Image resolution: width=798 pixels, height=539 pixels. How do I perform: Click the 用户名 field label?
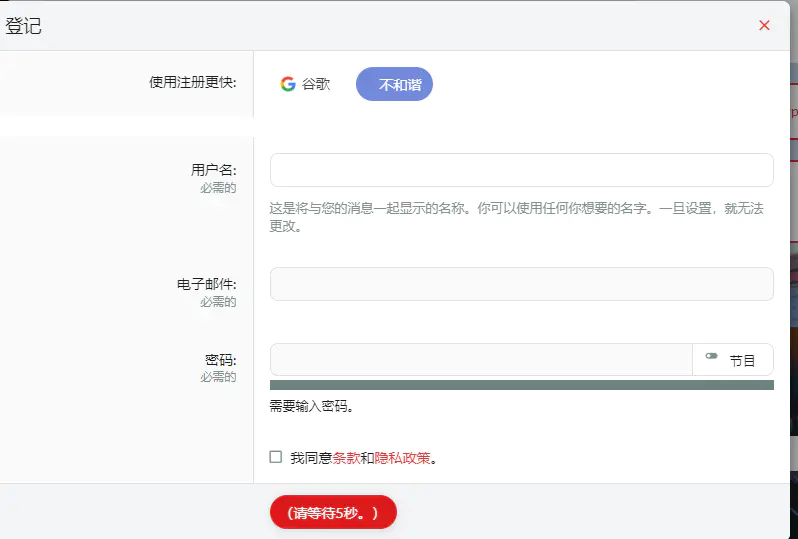pos(213,170)
